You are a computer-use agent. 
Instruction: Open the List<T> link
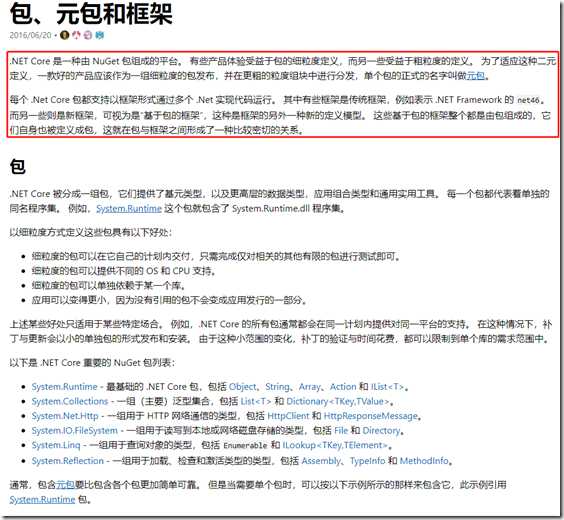click(256, 401)
